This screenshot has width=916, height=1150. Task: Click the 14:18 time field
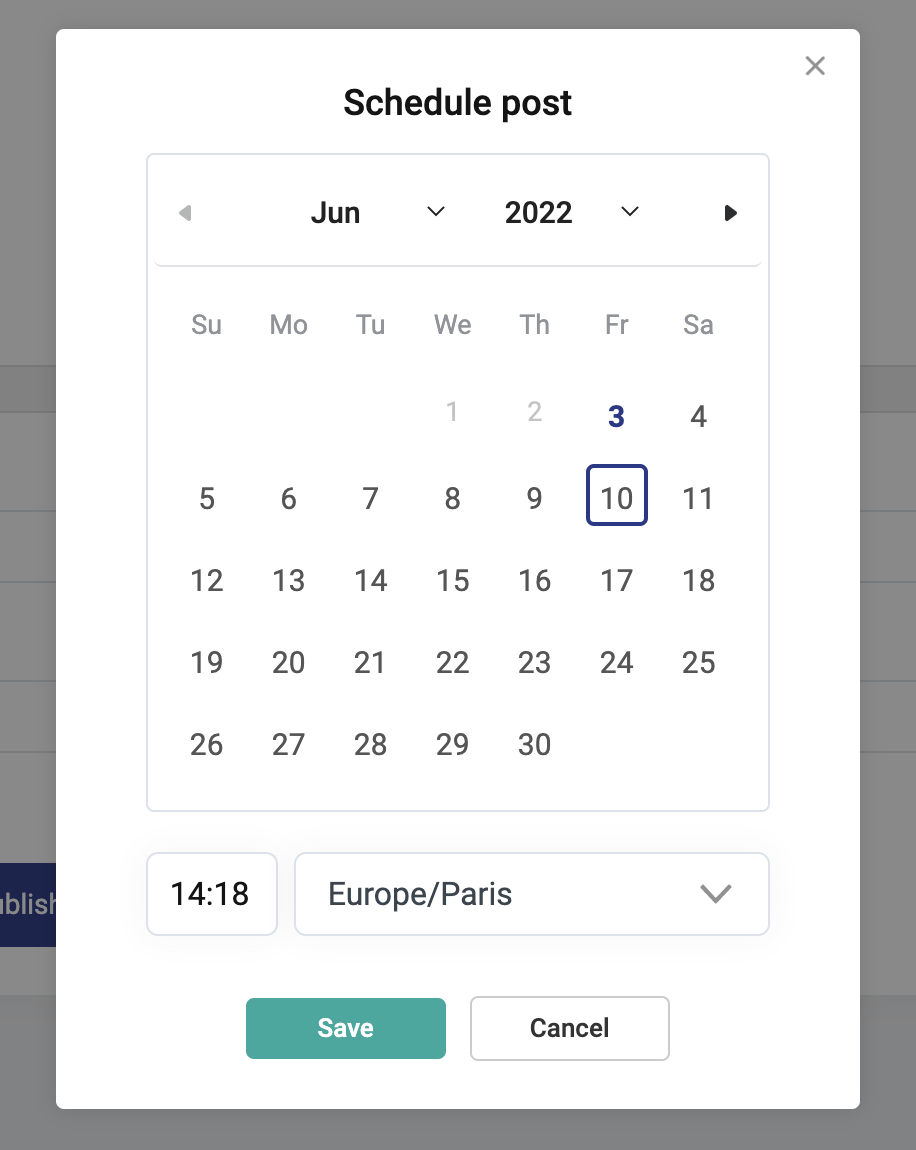211,894
